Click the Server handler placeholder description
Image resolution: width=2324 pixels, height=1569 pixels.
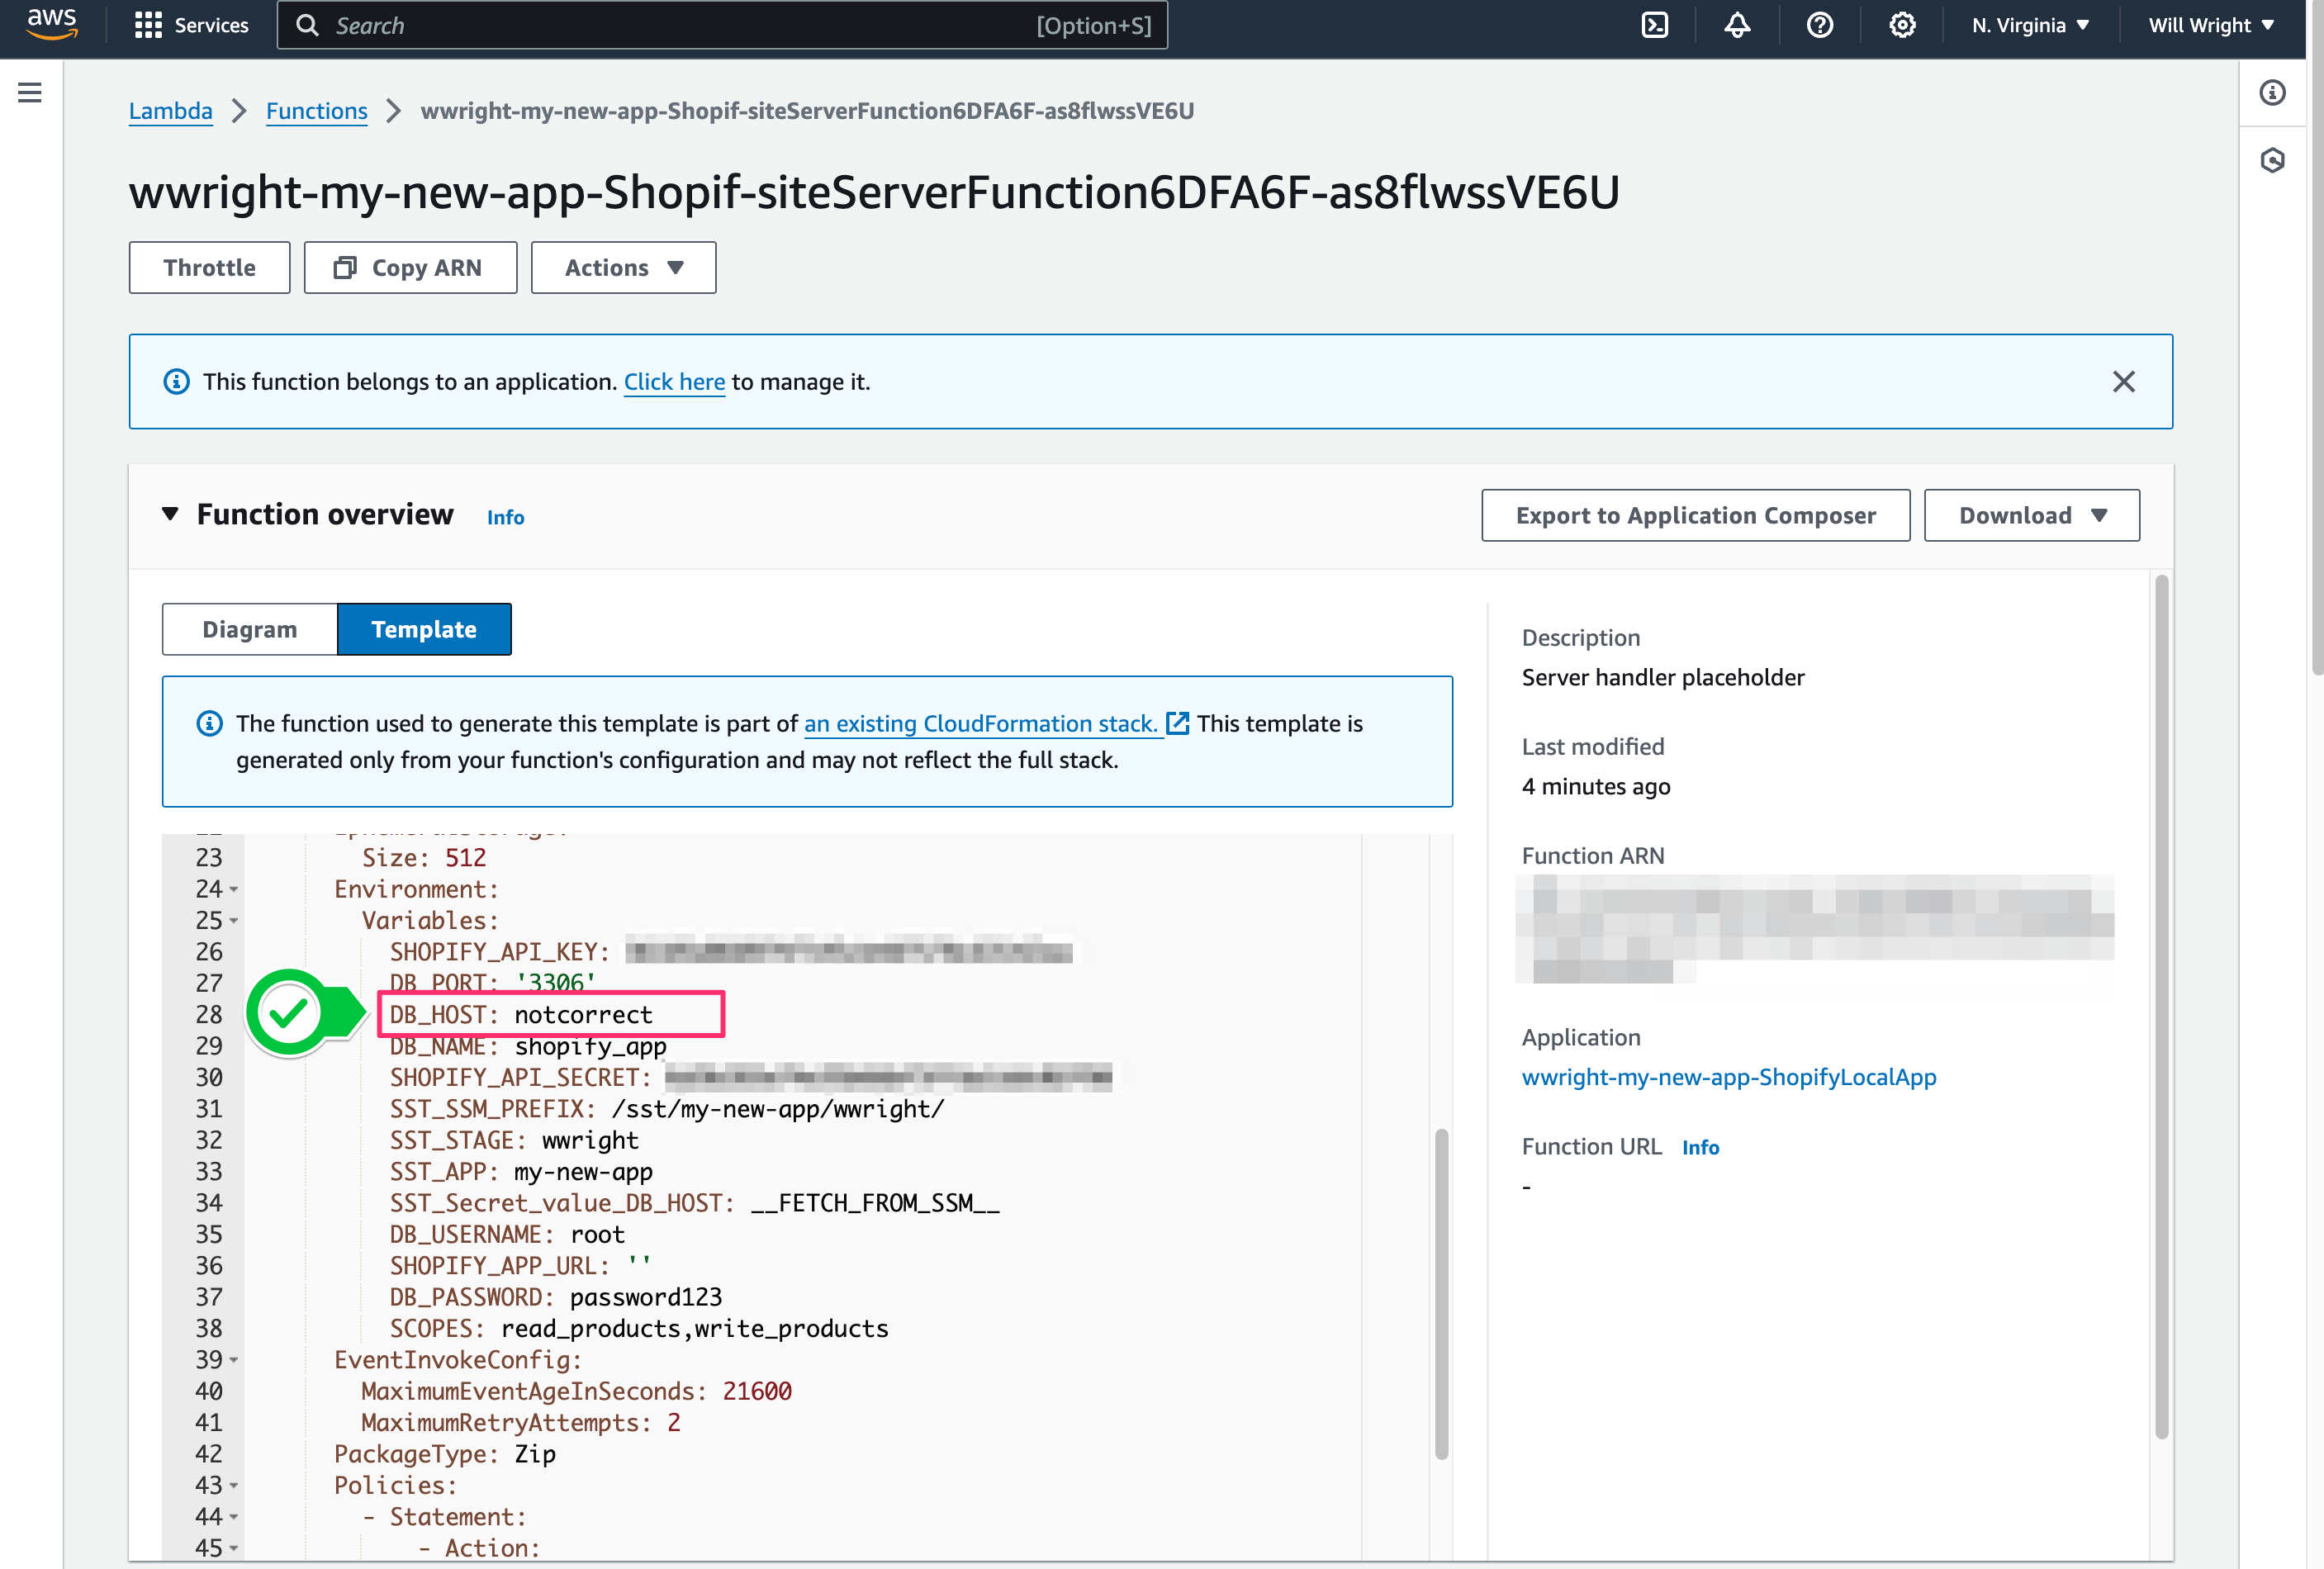pyautogui.click(x=1663, y=677)
